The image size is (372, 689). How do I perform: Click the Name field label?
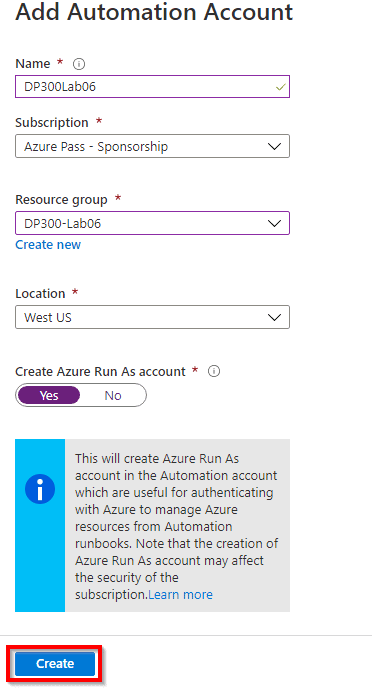(x=33, y=64)
